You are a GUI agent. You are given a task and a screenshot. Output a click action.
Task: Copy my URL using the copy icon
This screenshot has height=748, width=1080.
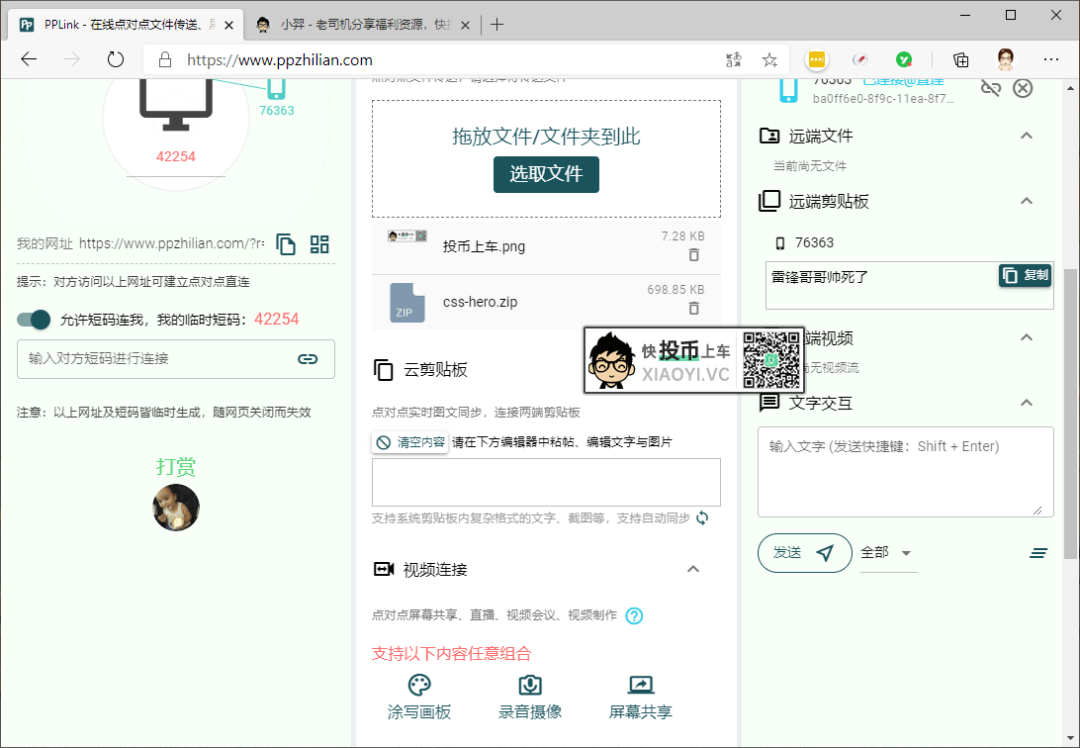click(x=286, y=243)
